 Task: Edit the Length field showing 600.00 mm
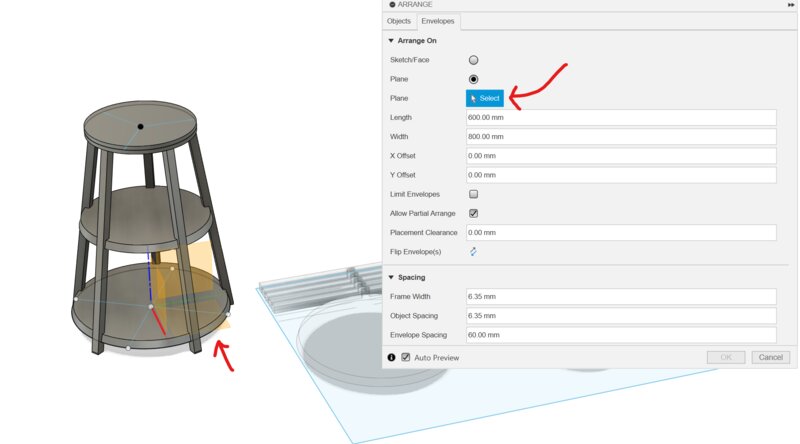(x=621, y=117)
